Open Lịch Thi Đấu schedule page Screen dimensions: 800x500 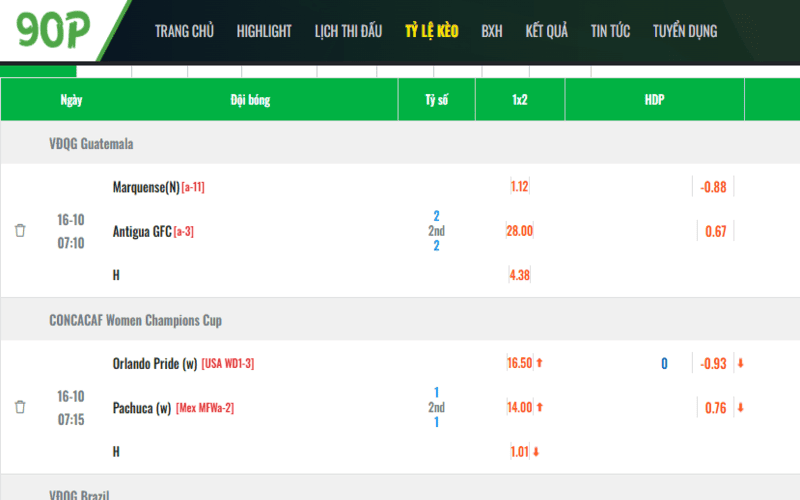click(348, 31)
